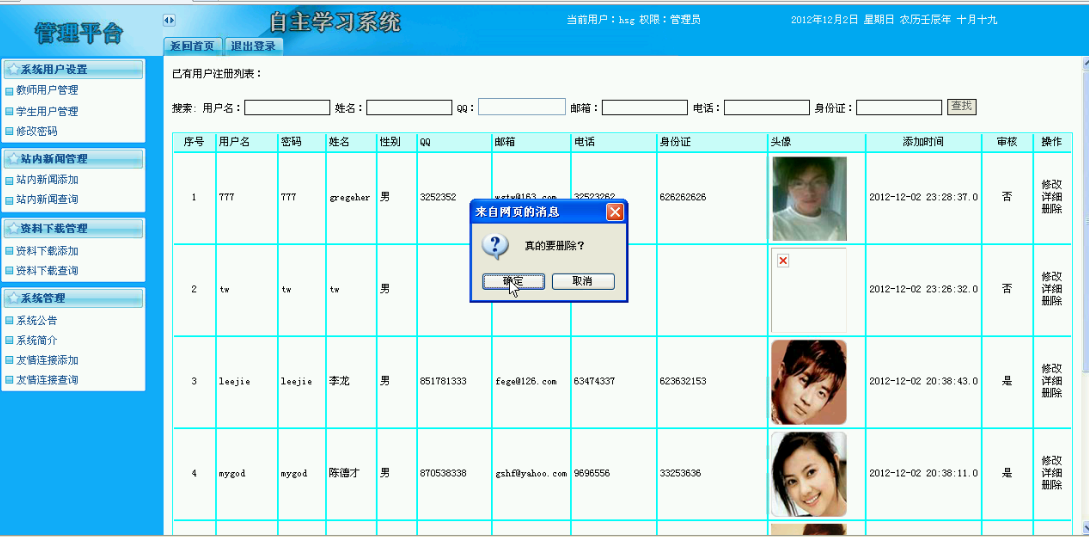
Task: Open 友情连接查询 in sidebar
Action: [47, 380]
